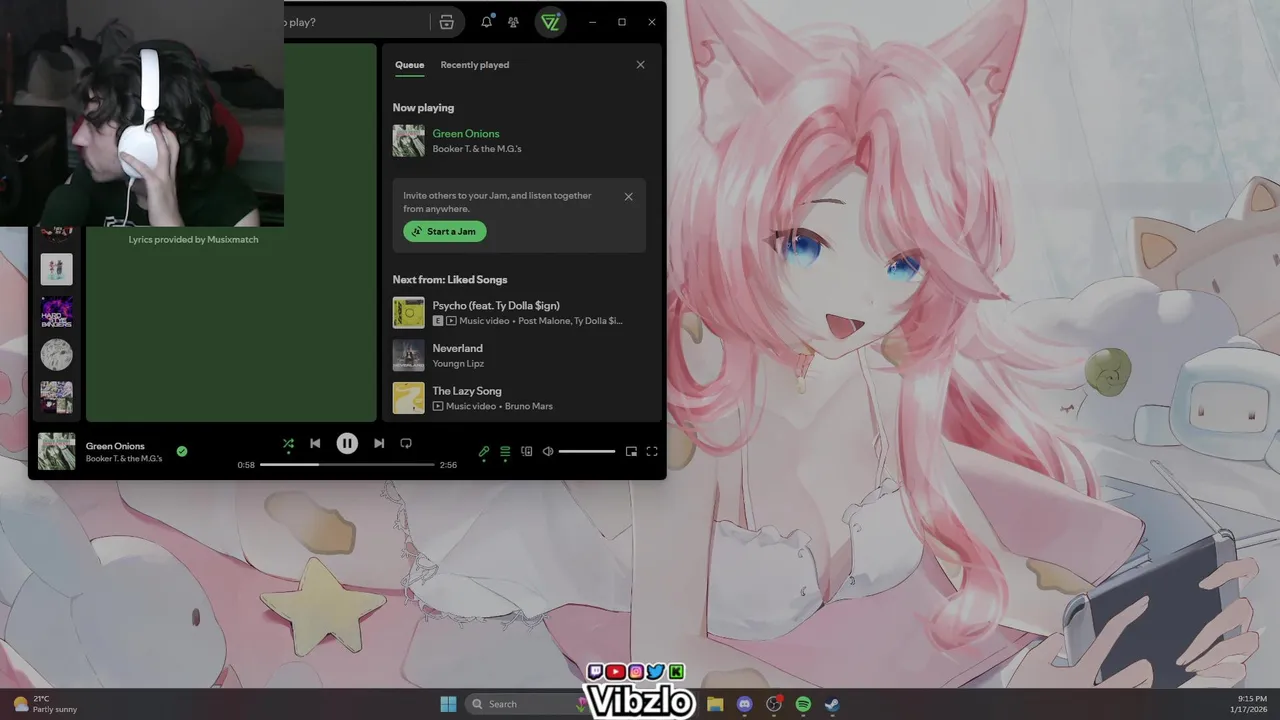Open Steam from the taskbar

click(x=832, y=704)
